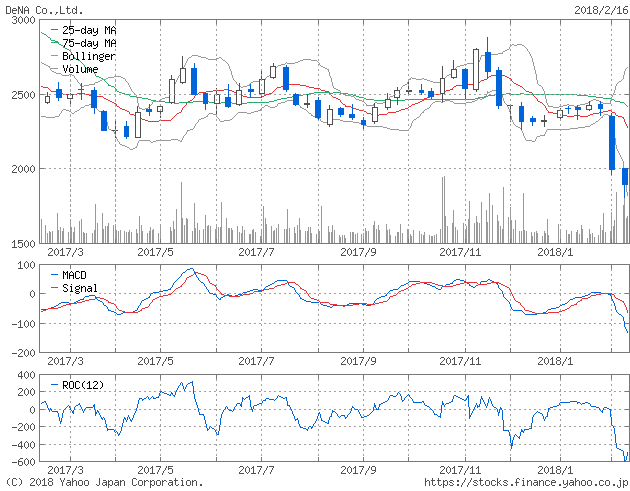Click the DeNA Co.,Ltd. chart title
Viewport: 630px width, 491px height.
42,9
